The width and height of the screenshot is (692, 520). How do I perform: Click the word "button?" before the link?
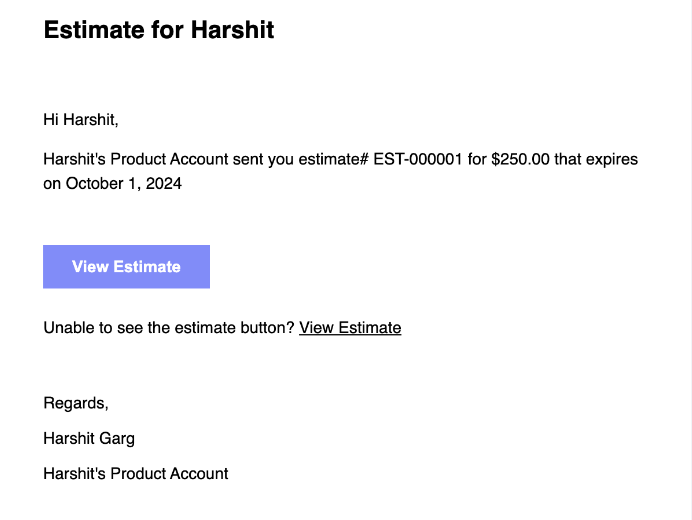268,328
